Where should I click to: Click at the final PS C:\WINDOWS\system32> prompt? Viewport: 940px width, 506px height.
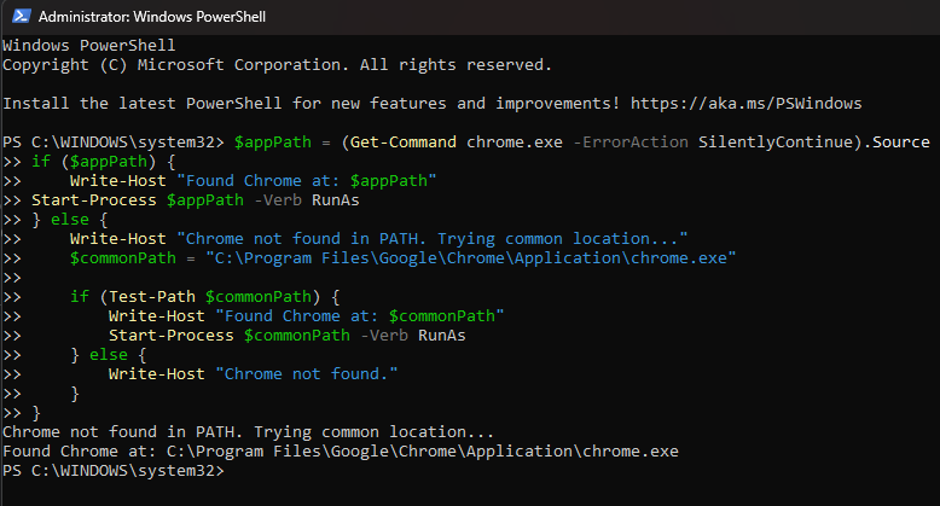pyautogui.click(x=113, y=471)
